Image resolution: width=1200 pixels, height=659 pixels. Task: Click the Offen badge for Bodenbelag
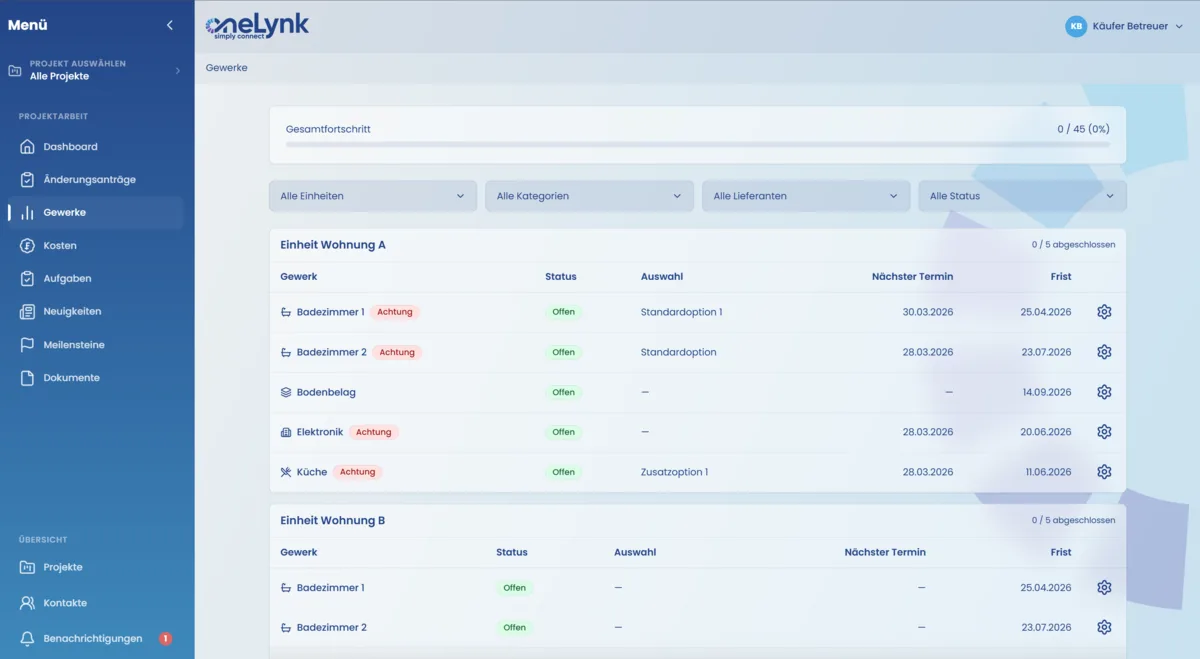pyautogui.click(x=563, y=392)
